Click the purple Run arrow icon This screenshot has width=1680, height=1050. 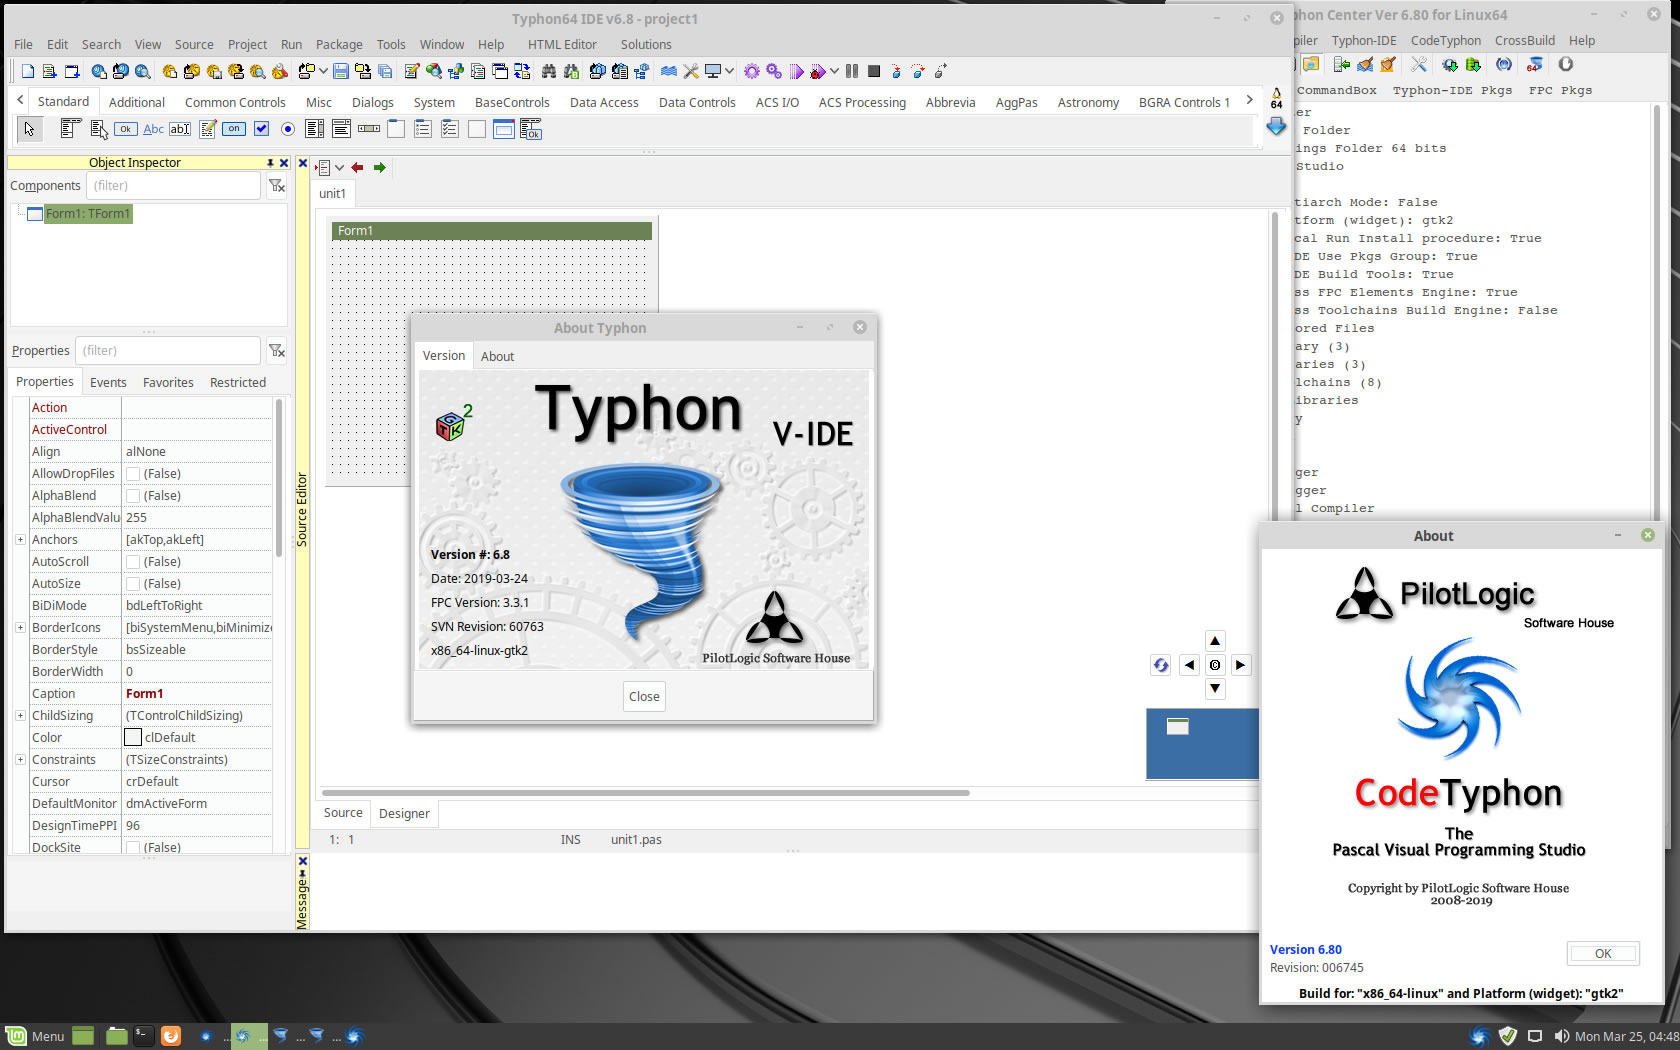pyautogui.click(x=796, y=71)
